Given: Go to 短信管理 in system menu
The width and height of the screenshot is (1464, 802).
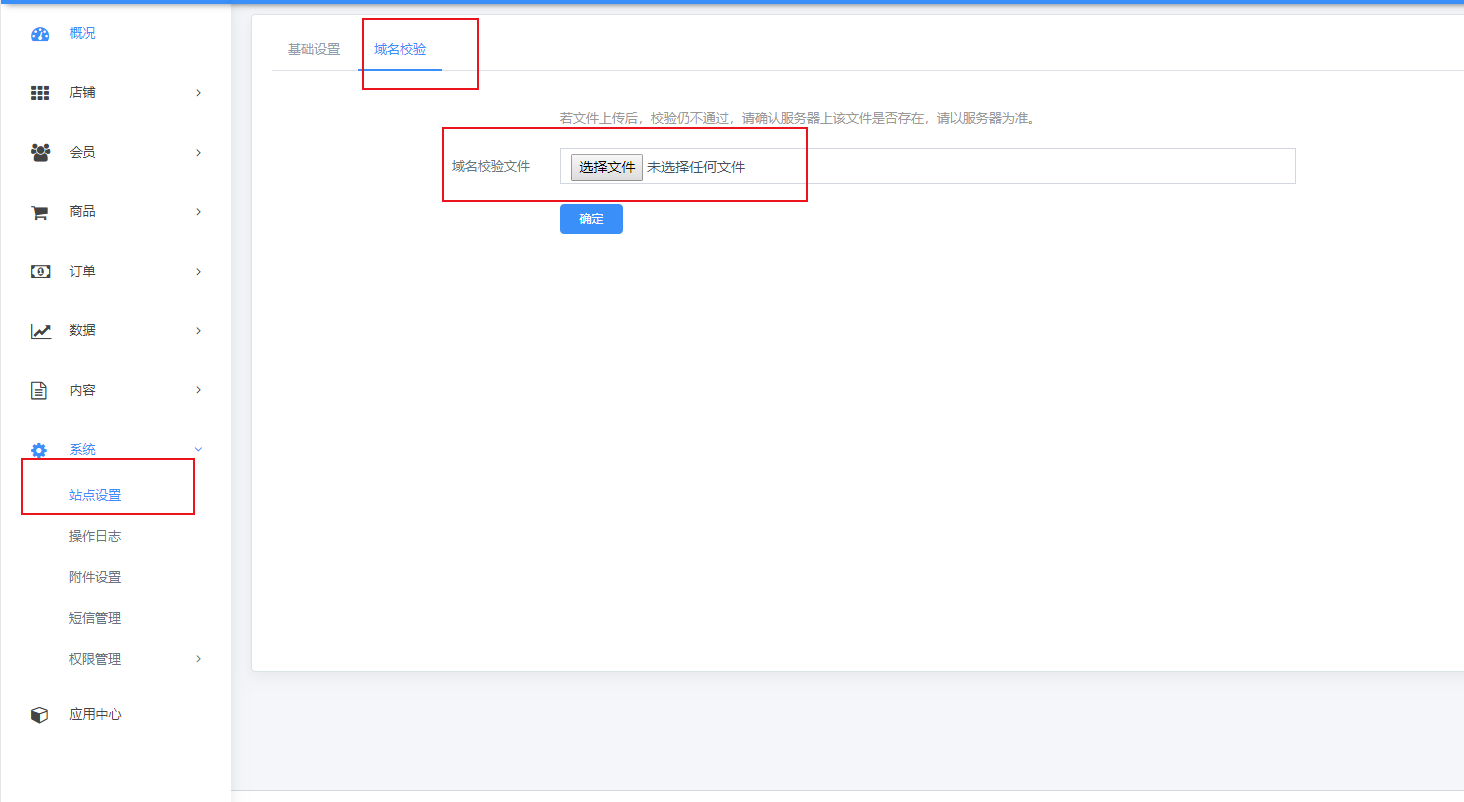Looking at the screenshot, I should (95, 618).
